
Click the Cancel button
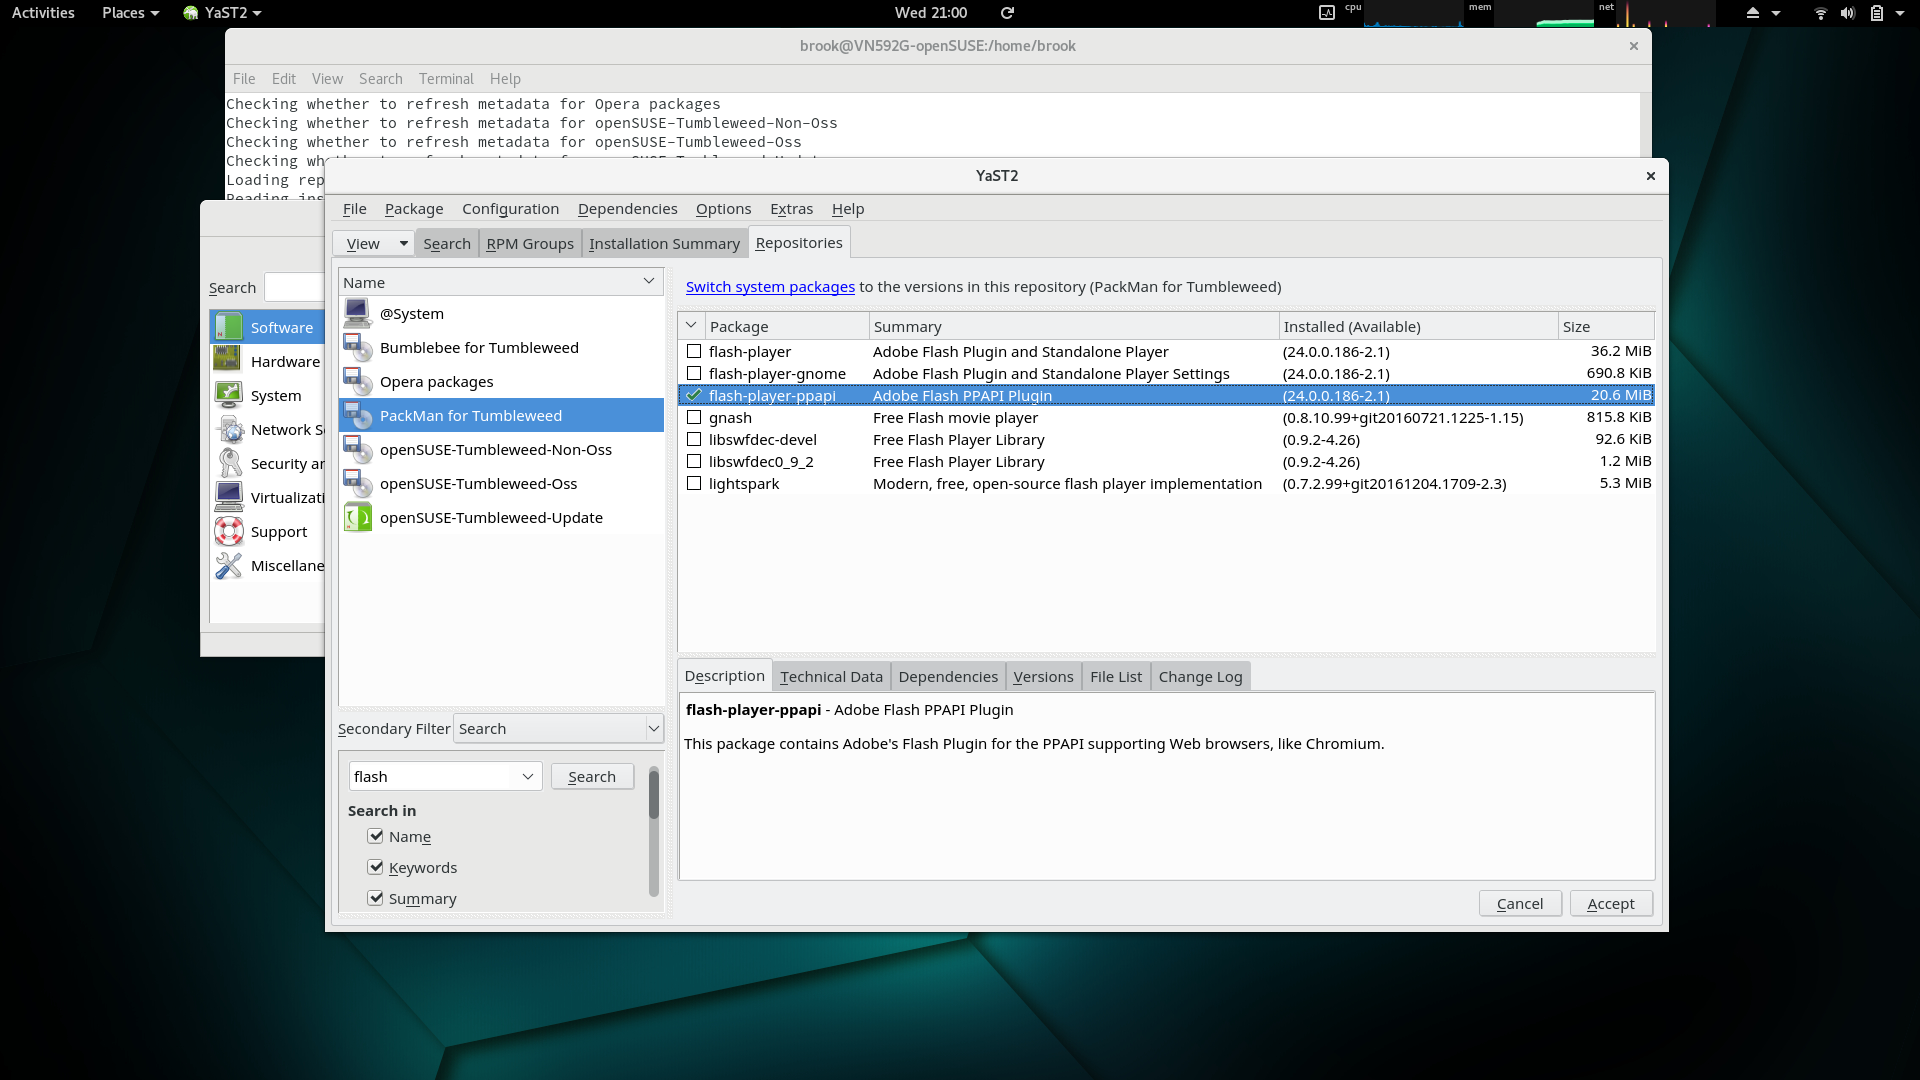1520,904
